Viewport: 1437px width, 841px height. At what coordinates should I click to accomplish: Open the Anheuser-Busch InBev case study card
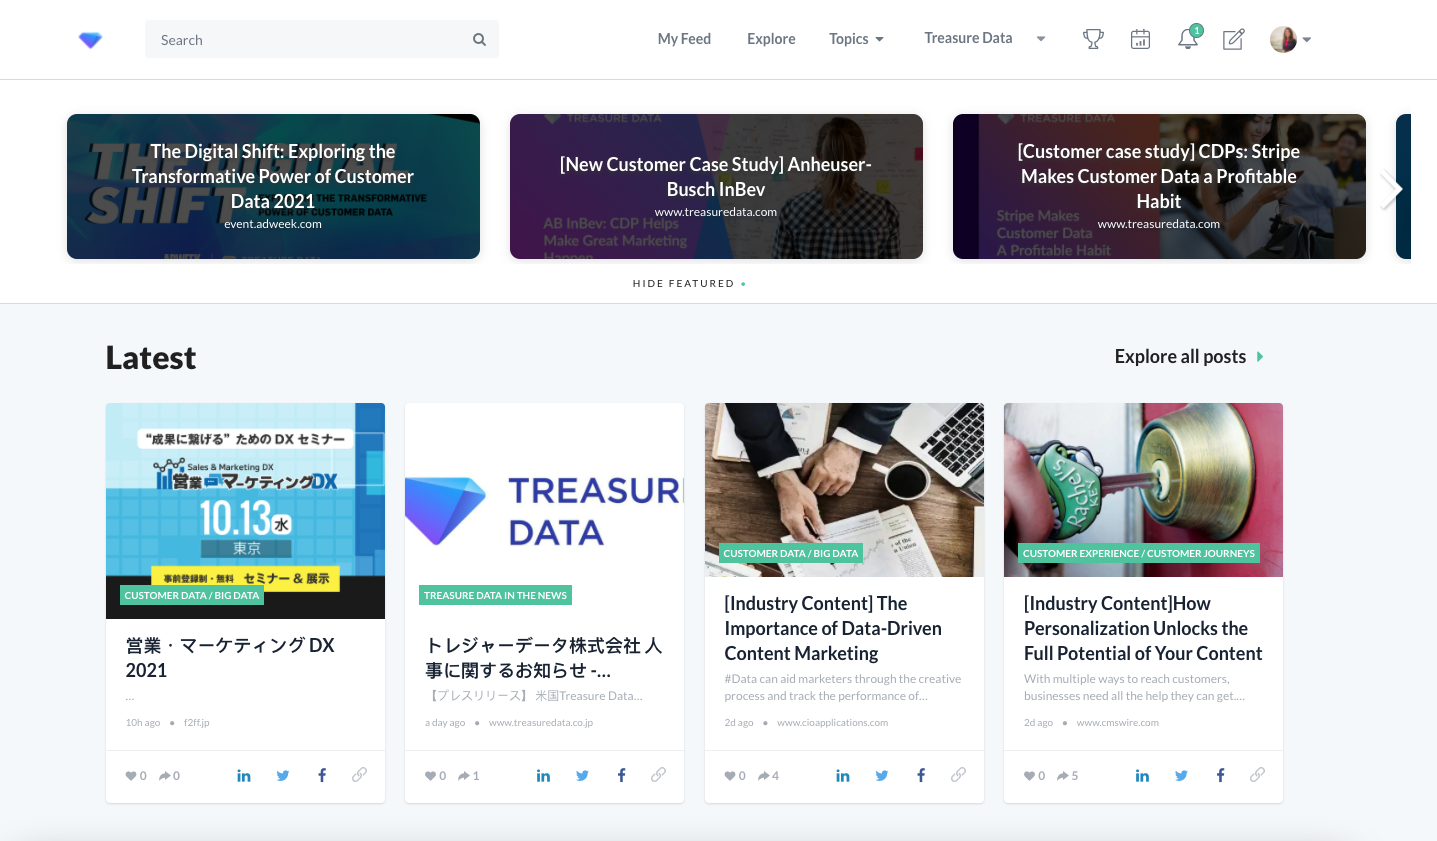coord(716,186)
